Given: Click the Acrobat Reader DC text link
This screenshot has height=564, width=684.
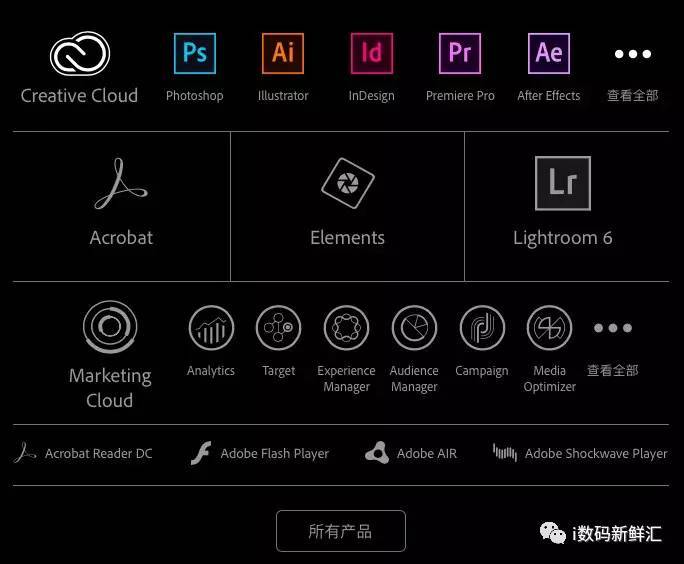Looking at the screenshot, I should (99, 454).
